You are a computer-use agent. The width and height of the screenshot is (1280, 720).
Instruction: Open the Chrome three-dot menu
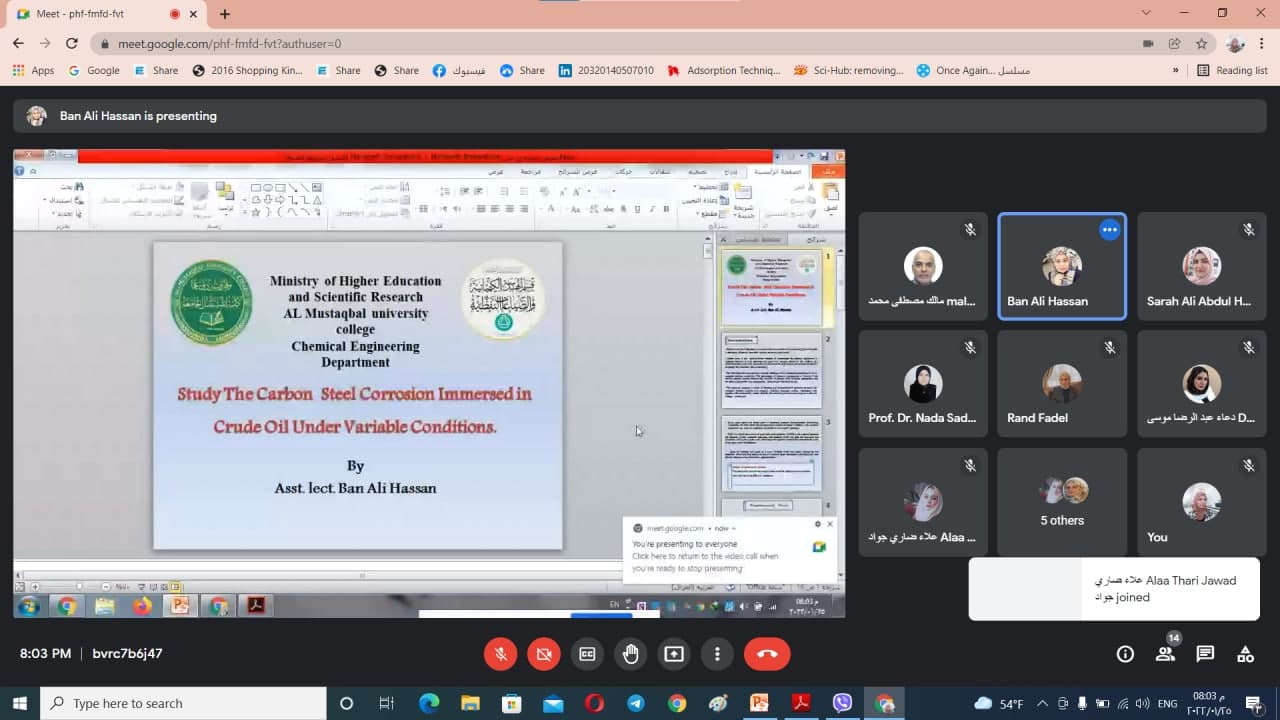1262,44
